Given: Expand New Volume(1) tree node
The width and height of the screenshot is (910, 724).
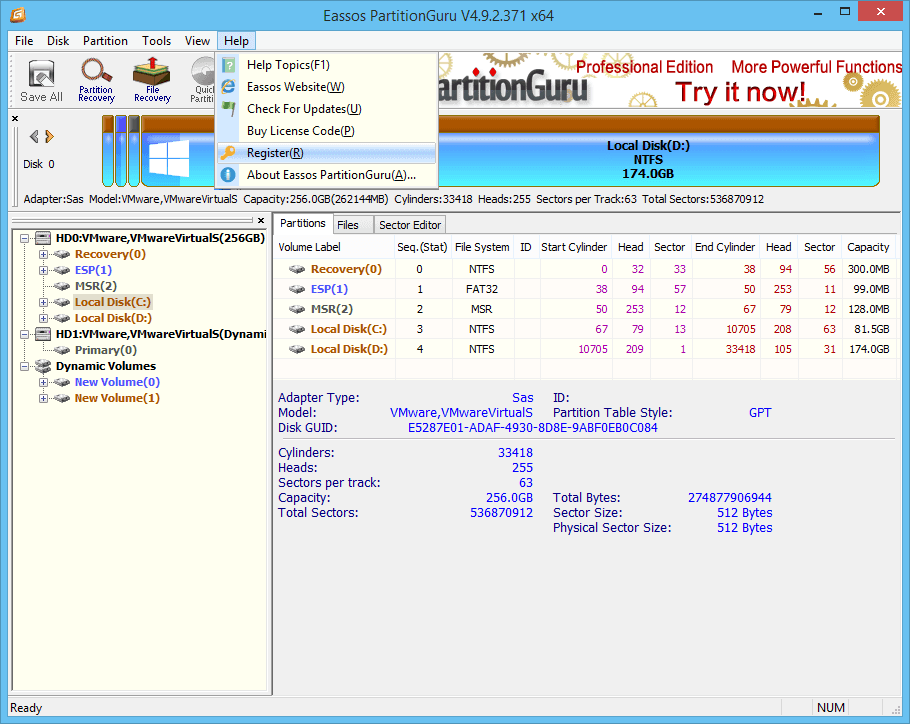Looking at the screenshot, I should [44, 399].
